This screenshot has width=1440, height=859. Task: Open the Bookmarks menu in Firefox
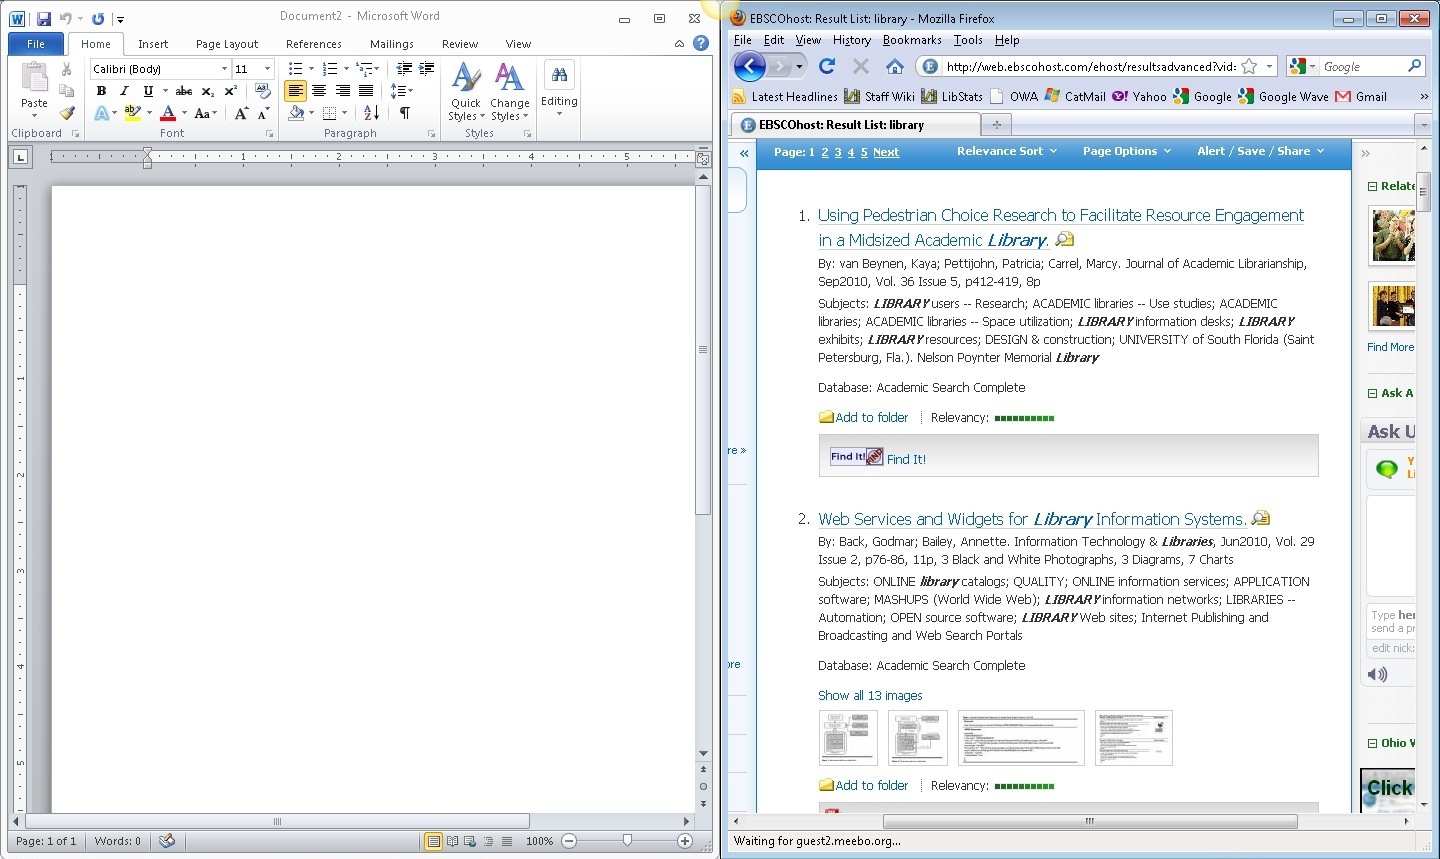912,40
